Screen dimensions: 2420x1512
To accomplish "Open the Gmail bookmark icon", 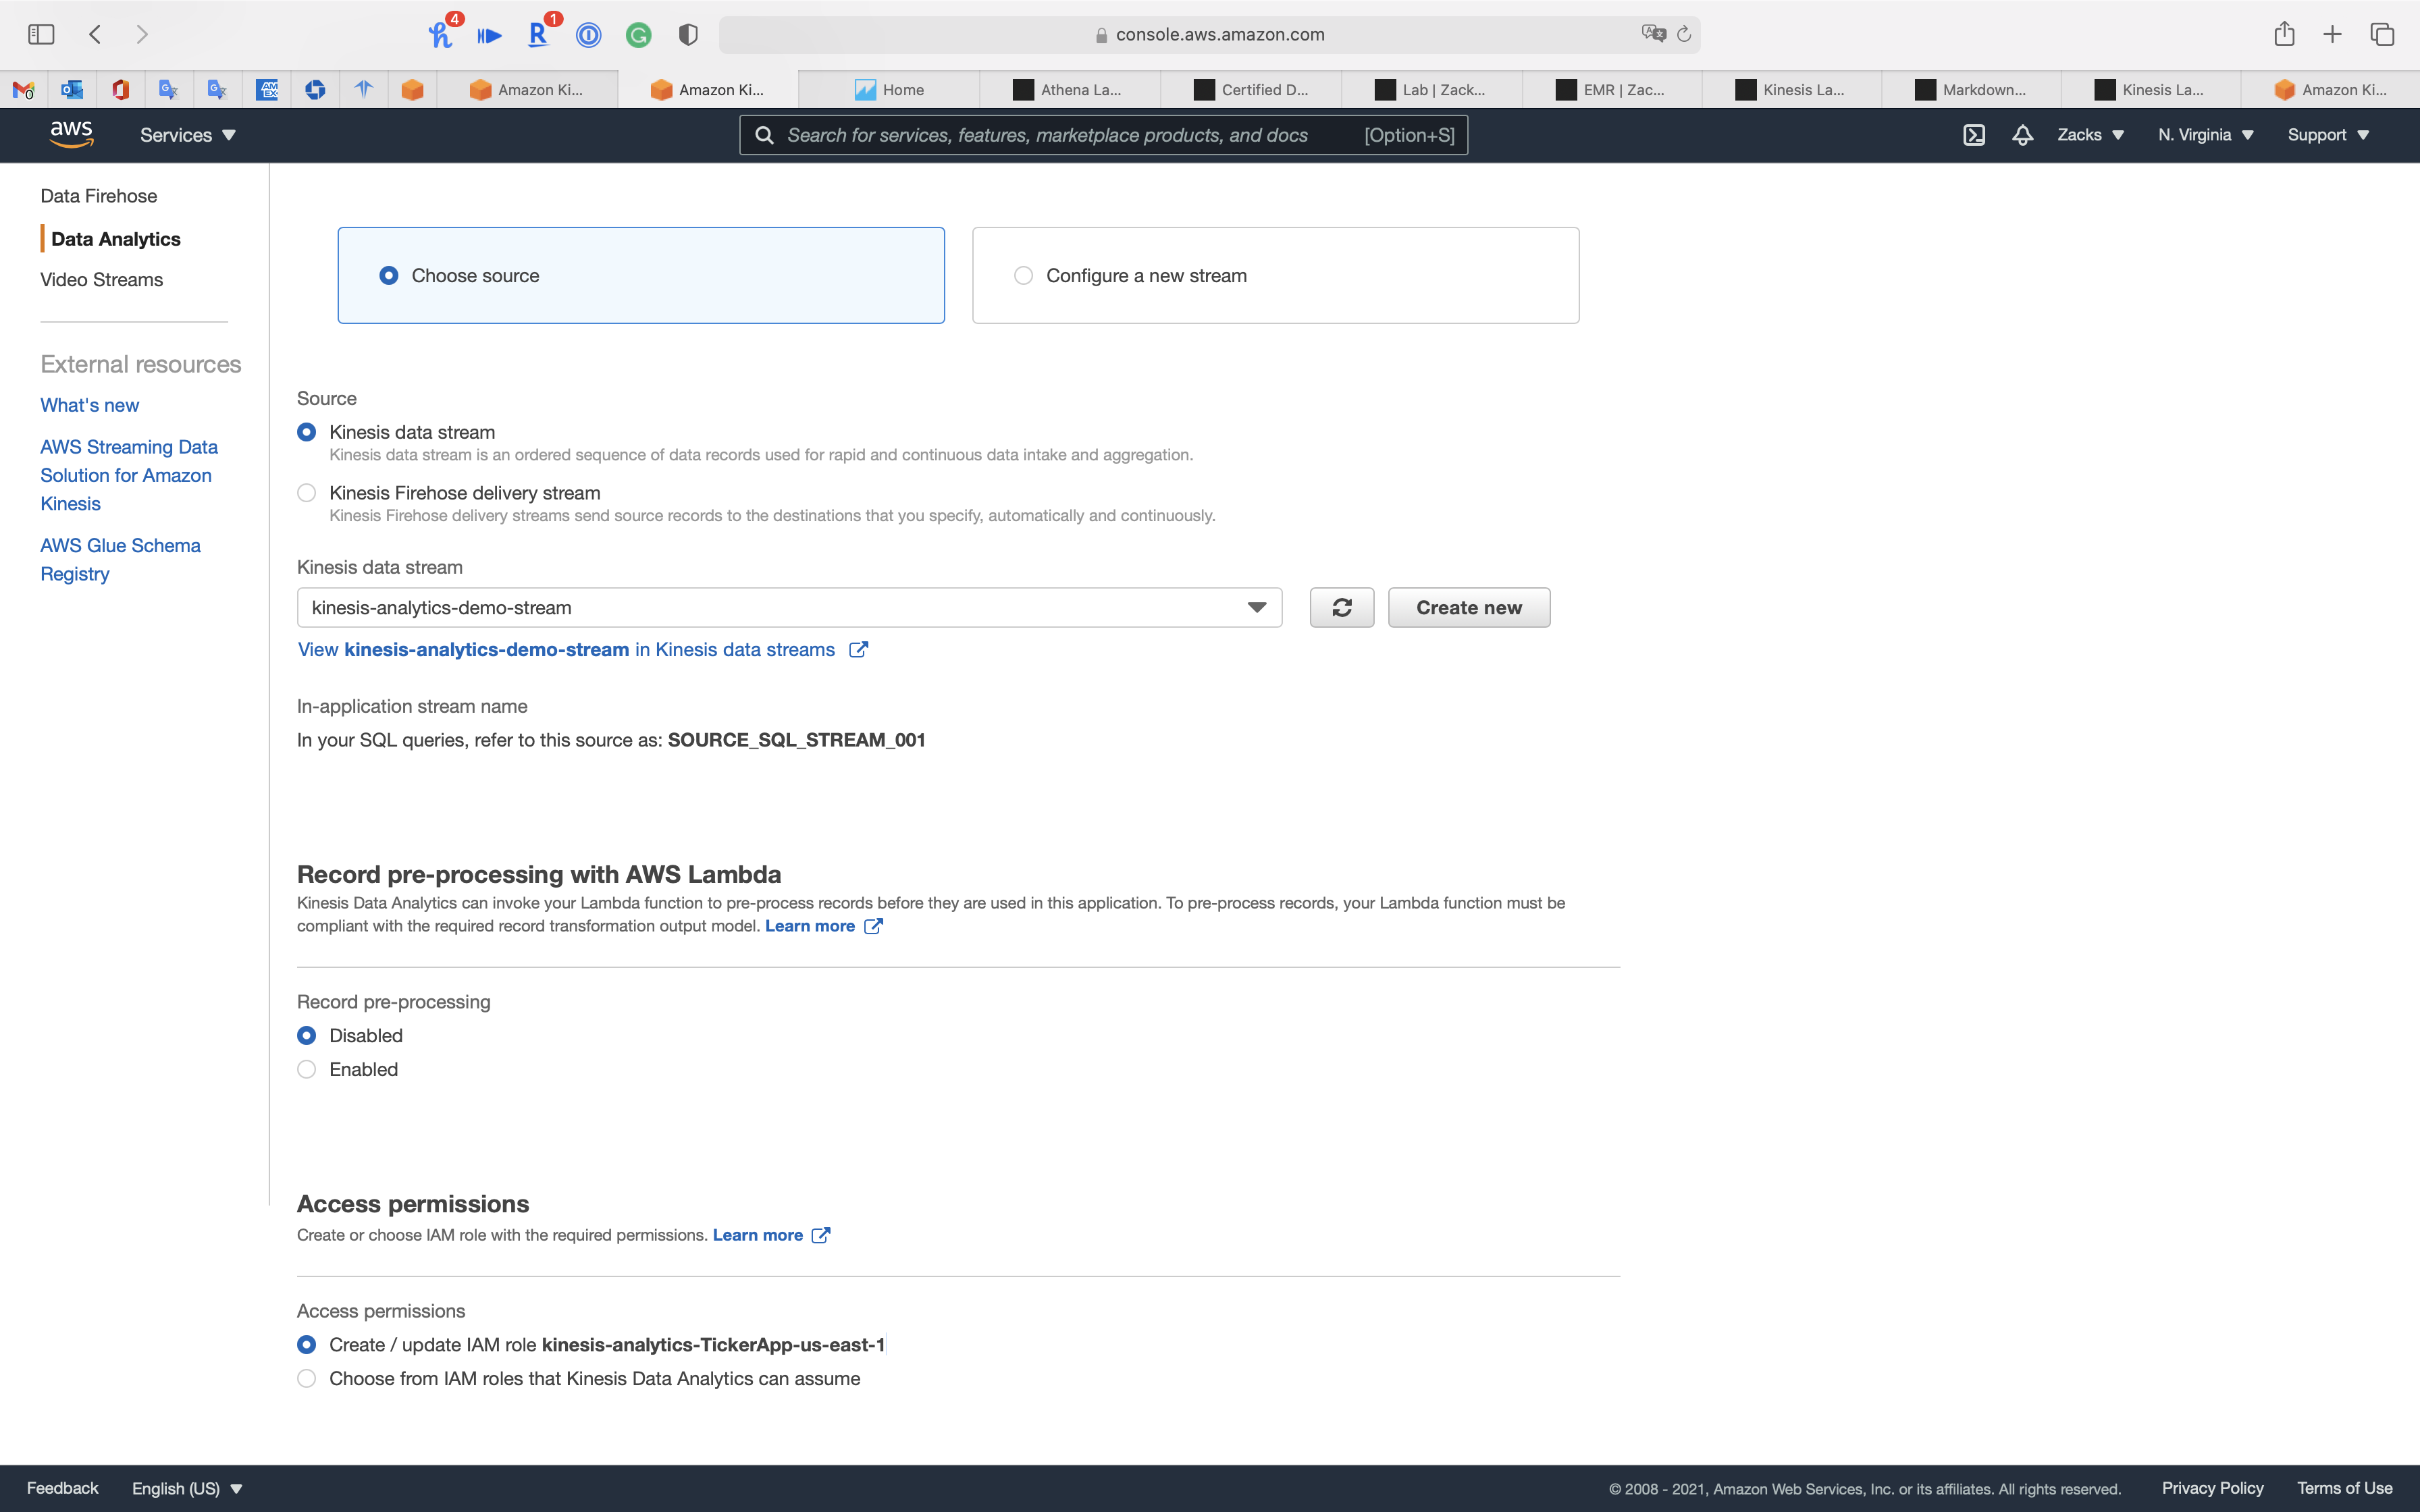I will click(x=24, y=90).
